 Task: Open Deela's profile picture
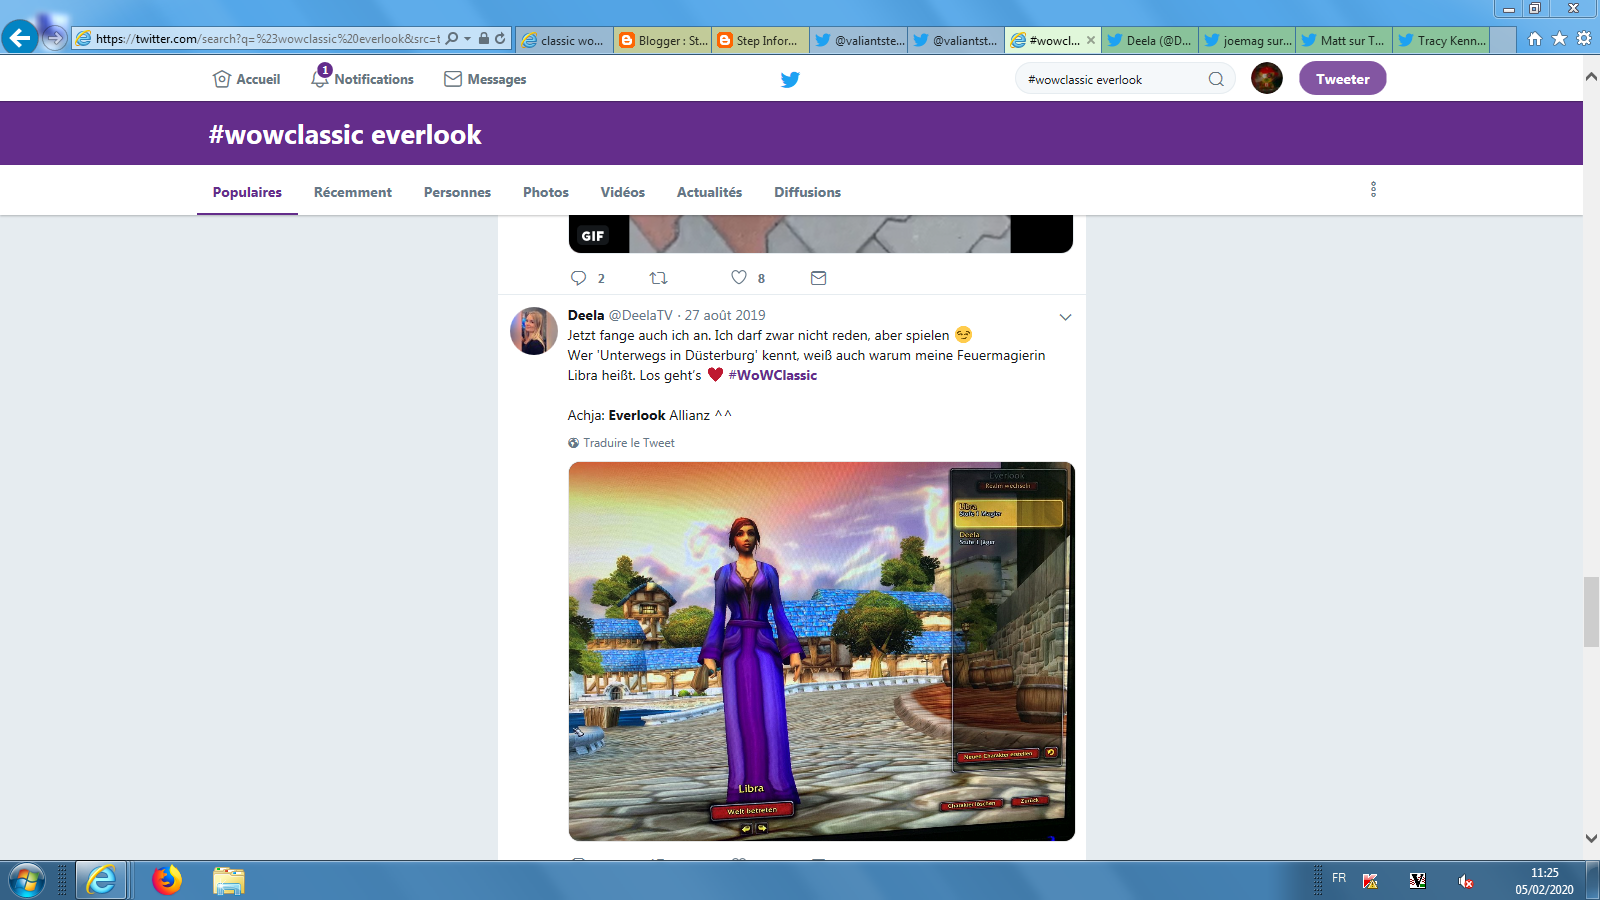tap(534, 331)
